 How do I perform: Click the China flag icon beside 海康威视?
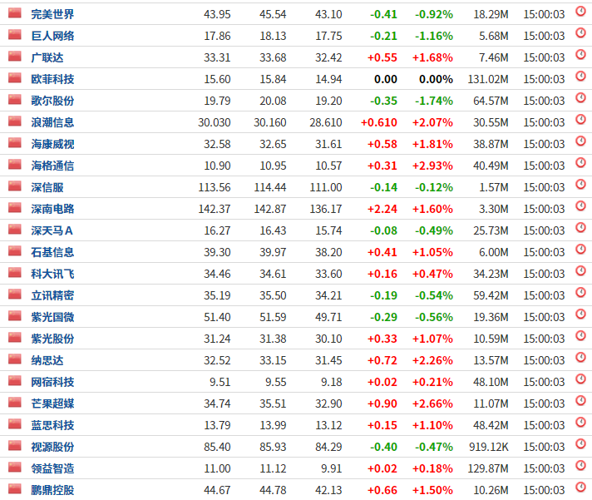15,143
